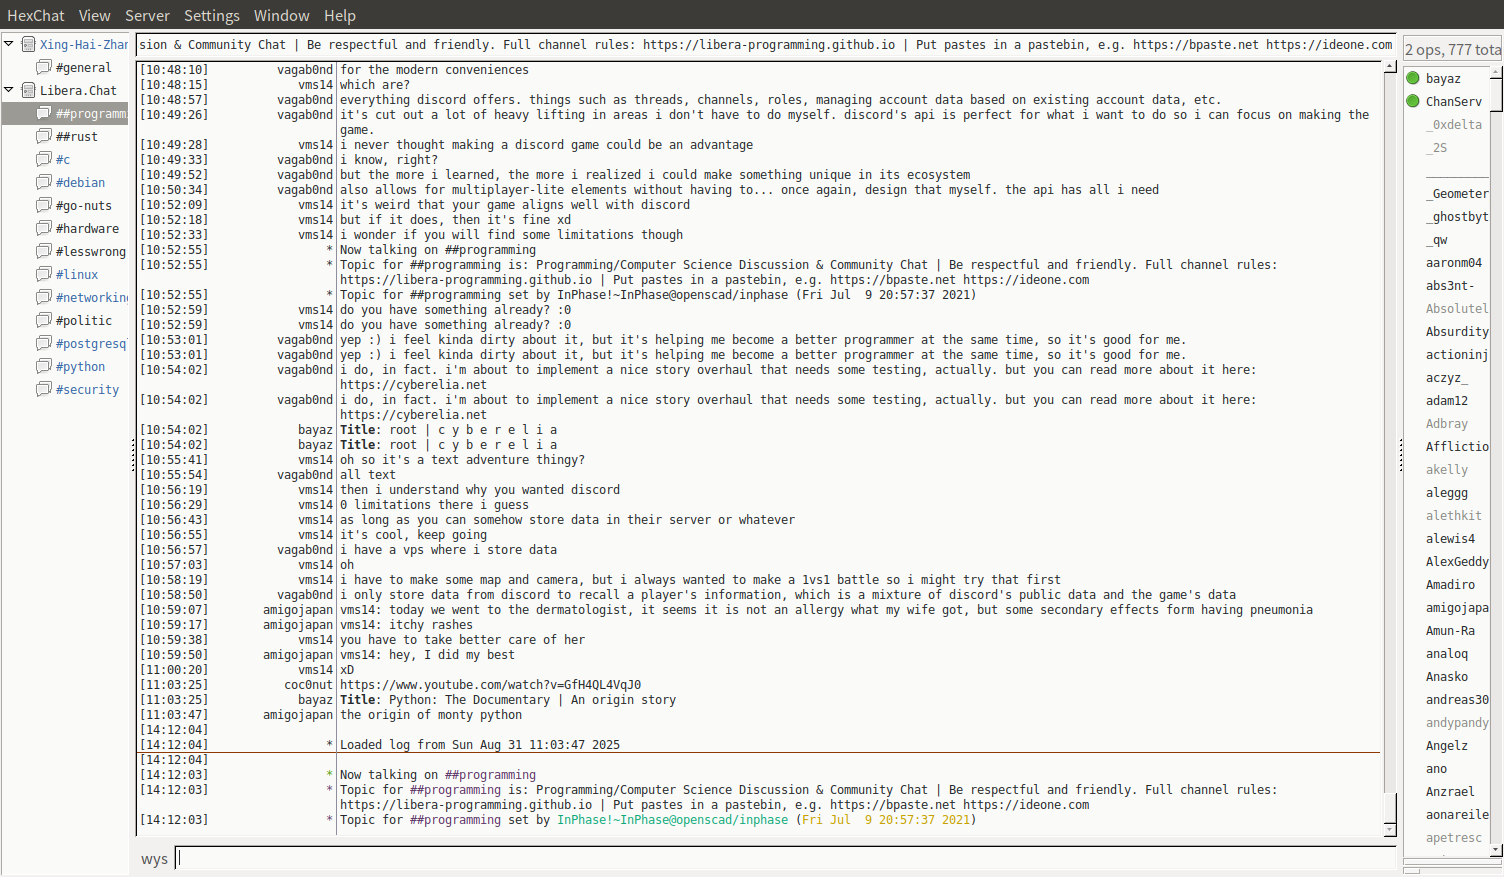Click the #go-nuts channel icon
This screenshot has width=1504, height=877.
point(44,205)
